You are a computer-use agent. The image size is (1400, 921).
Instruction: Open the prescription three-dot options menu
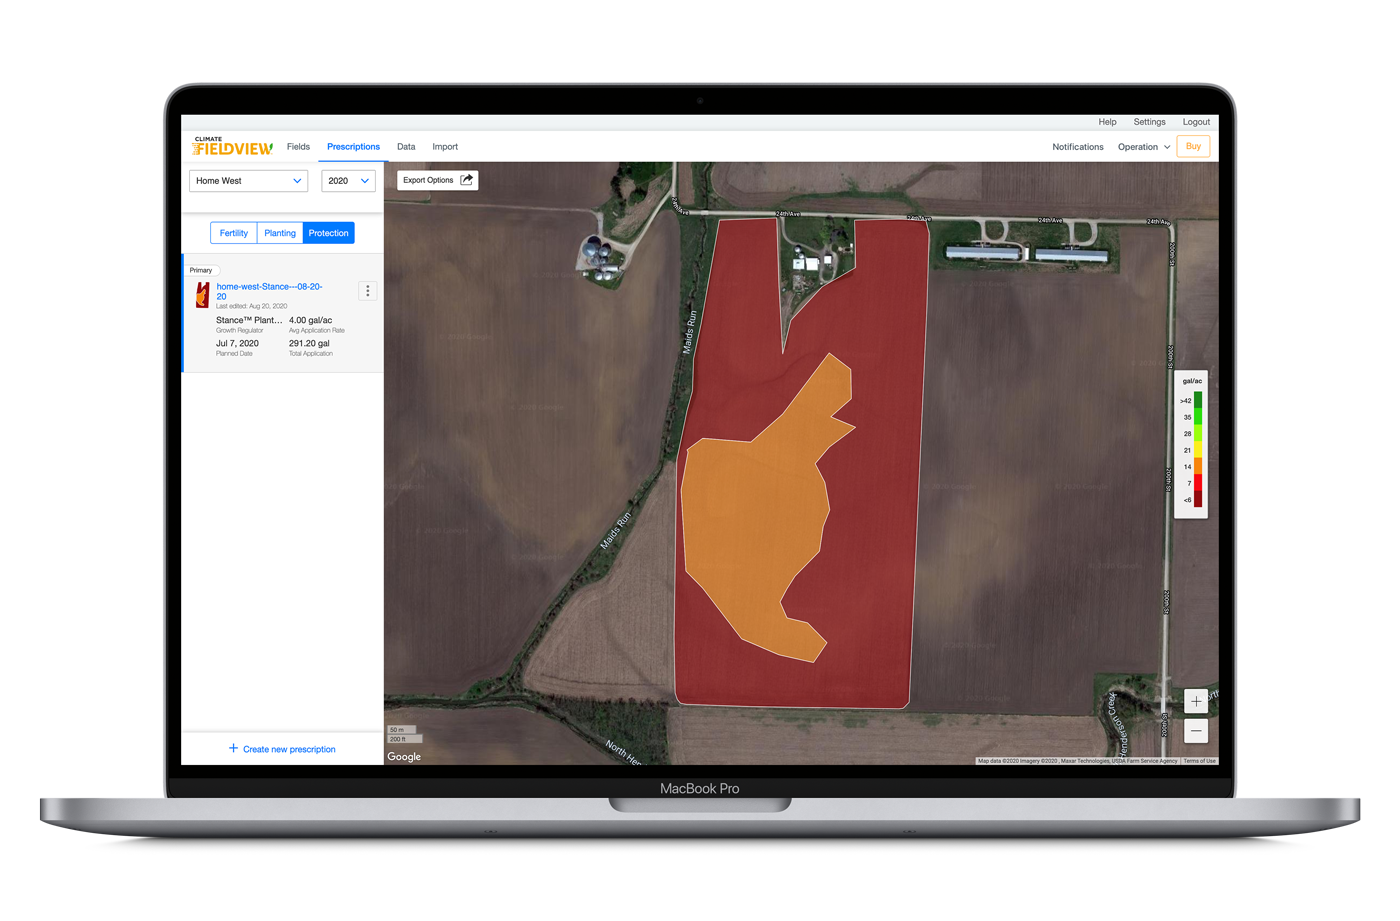tap(368, 291)
